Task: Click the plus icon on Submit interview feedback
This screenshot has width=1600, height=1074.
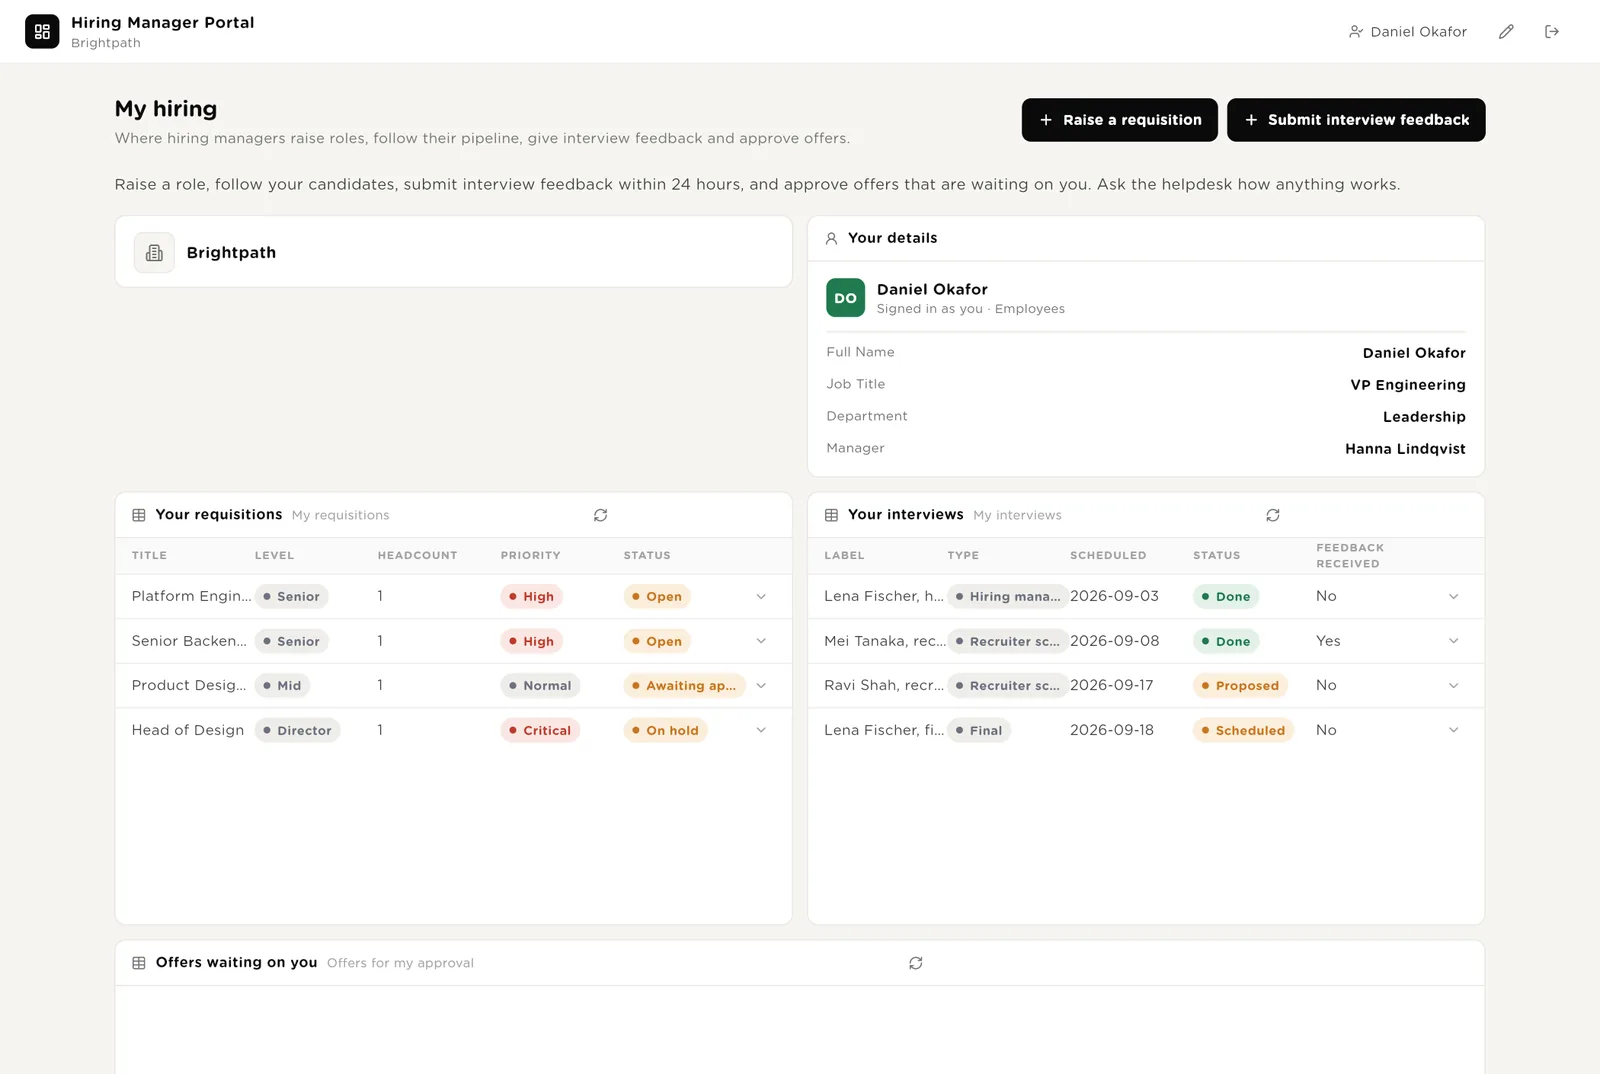Action: pyautogui.click(x=1251, y=120)
